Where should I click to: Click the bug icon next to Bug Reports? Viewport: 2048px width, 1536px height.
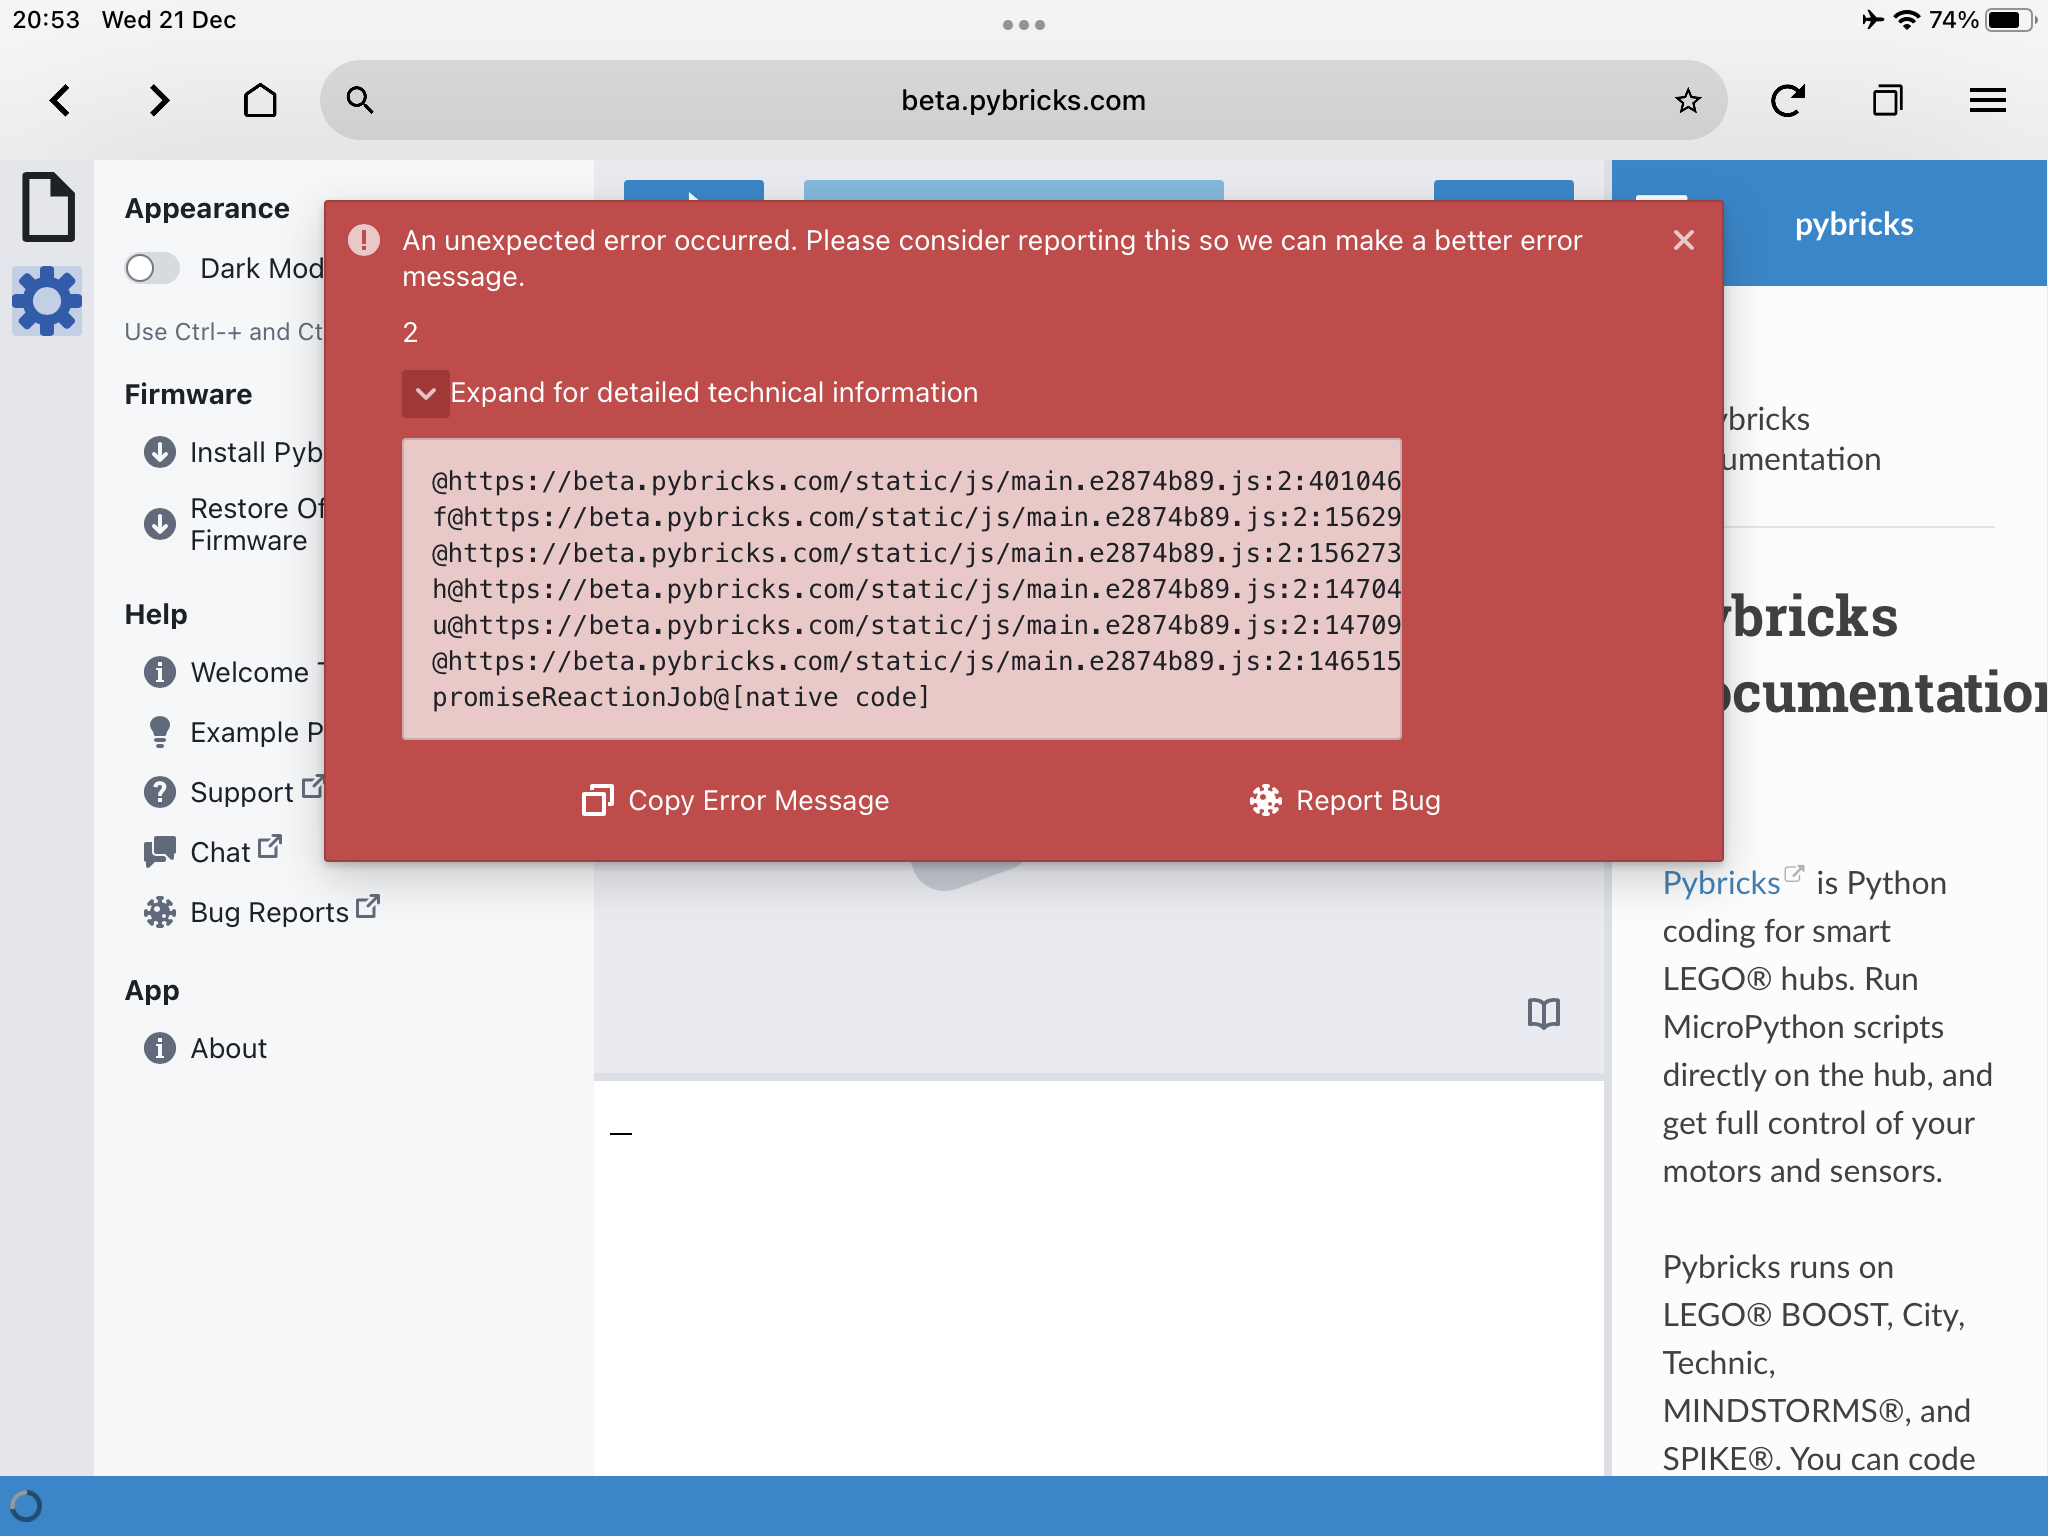[160, 911]
